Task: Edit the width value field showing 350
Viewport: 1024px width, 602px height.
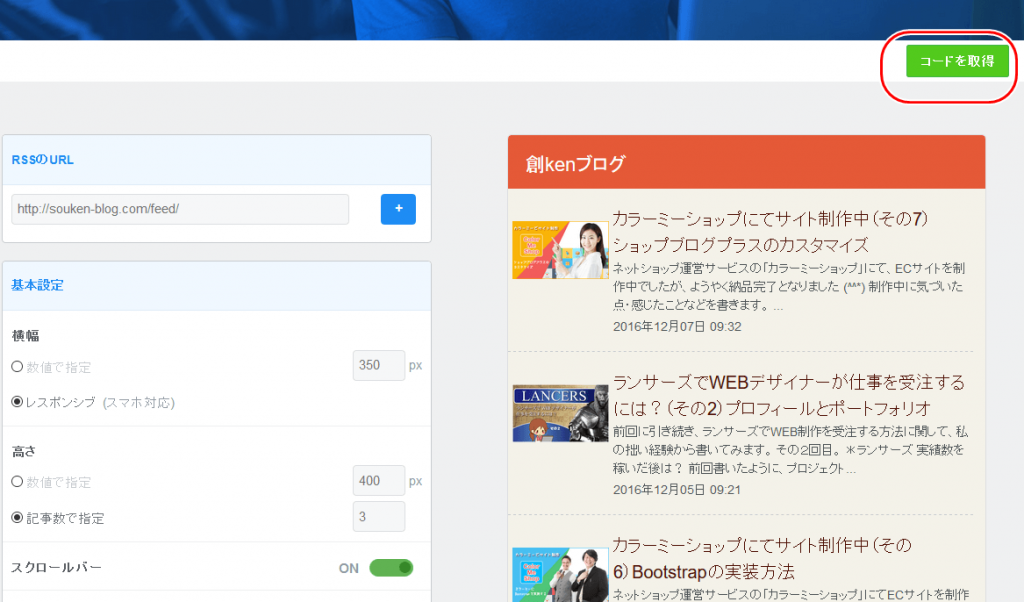Action: point(379,365)
